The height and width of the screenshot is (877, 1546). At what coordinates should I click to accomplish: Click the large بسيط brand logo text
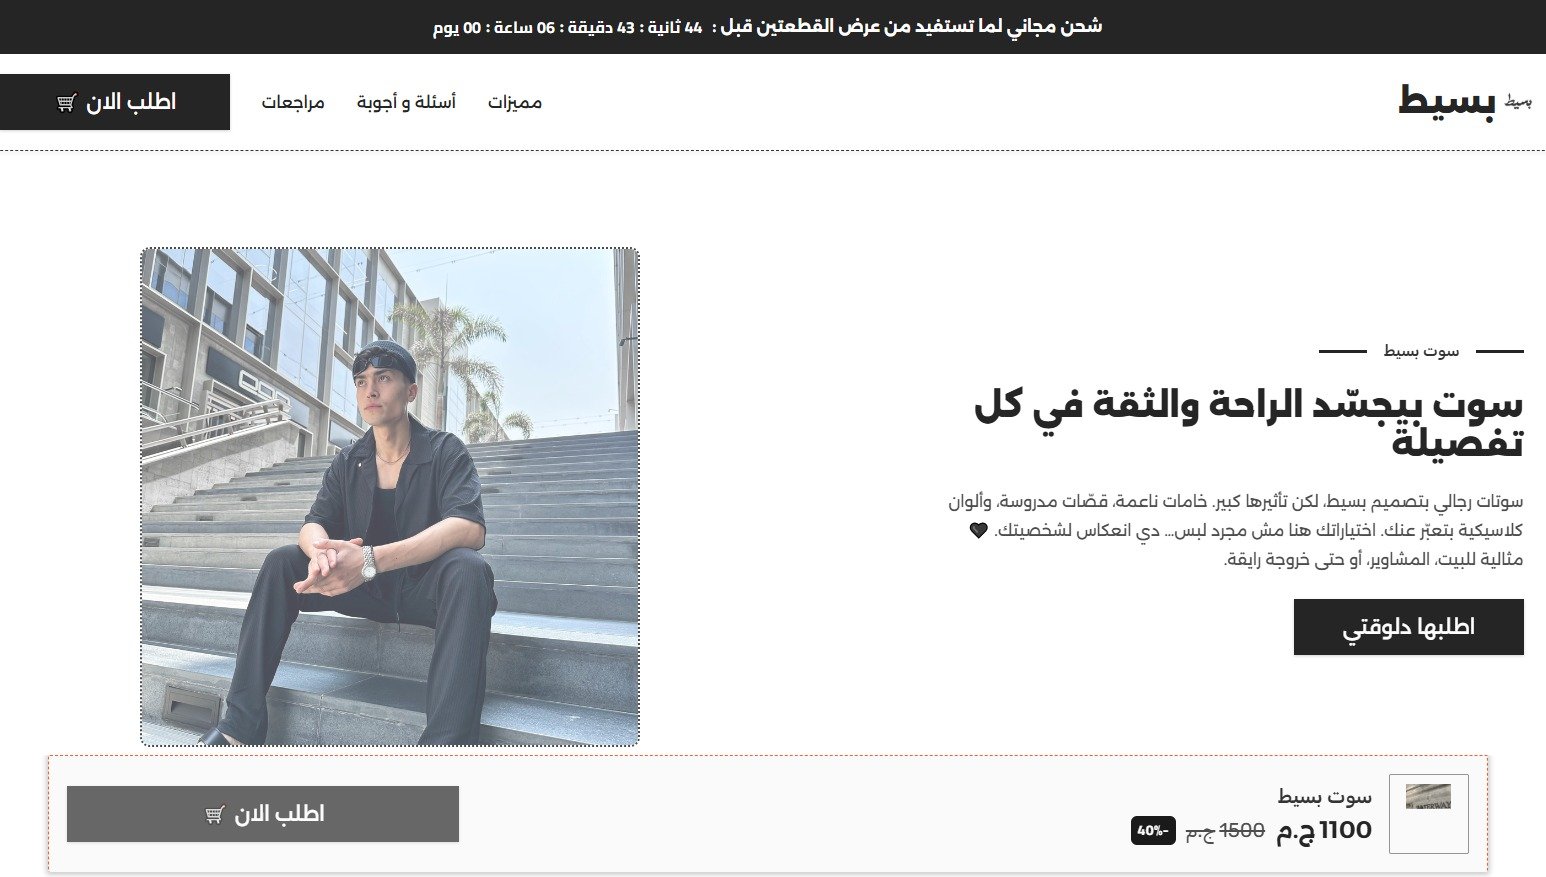click(x=1447, y=102)
